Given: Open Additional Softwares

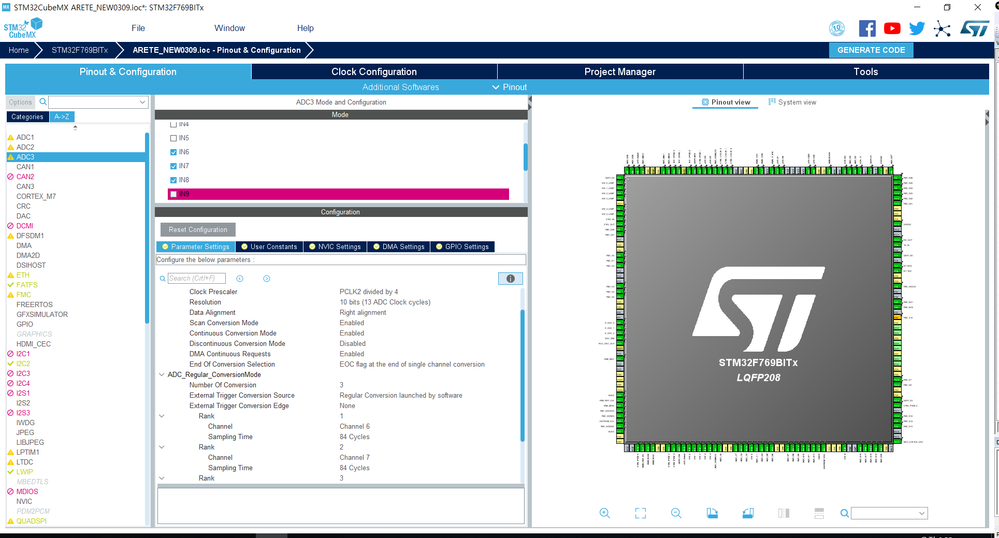Looking at the screenshot, I should click(x=401, y=87).
